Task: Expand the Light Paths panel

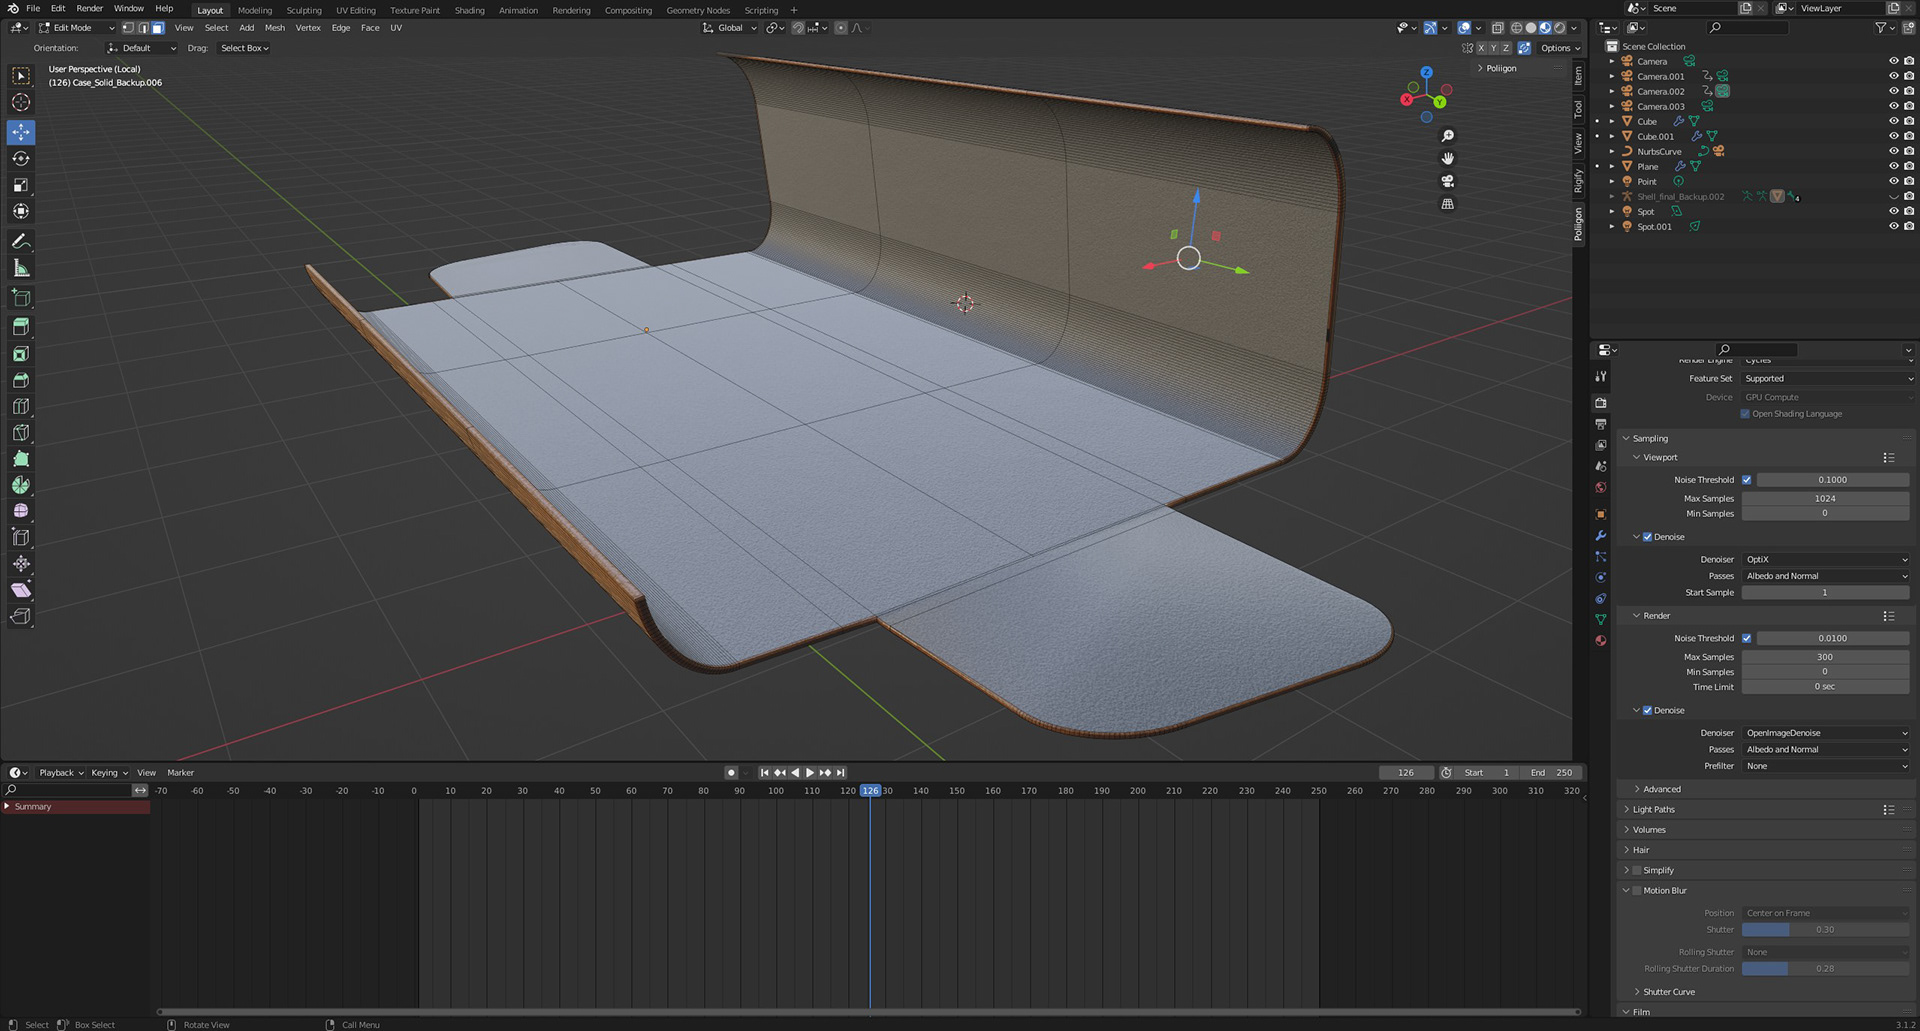Action: pyautogui.click(x=1653, y=810)
